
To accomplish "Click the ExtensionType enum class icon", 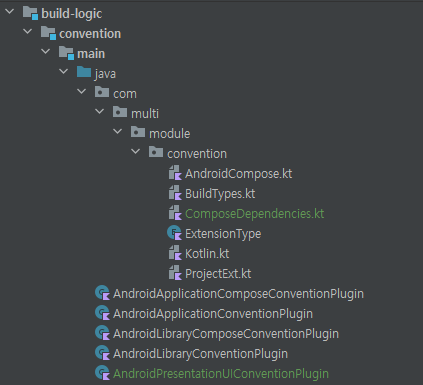I will (174, 233).
